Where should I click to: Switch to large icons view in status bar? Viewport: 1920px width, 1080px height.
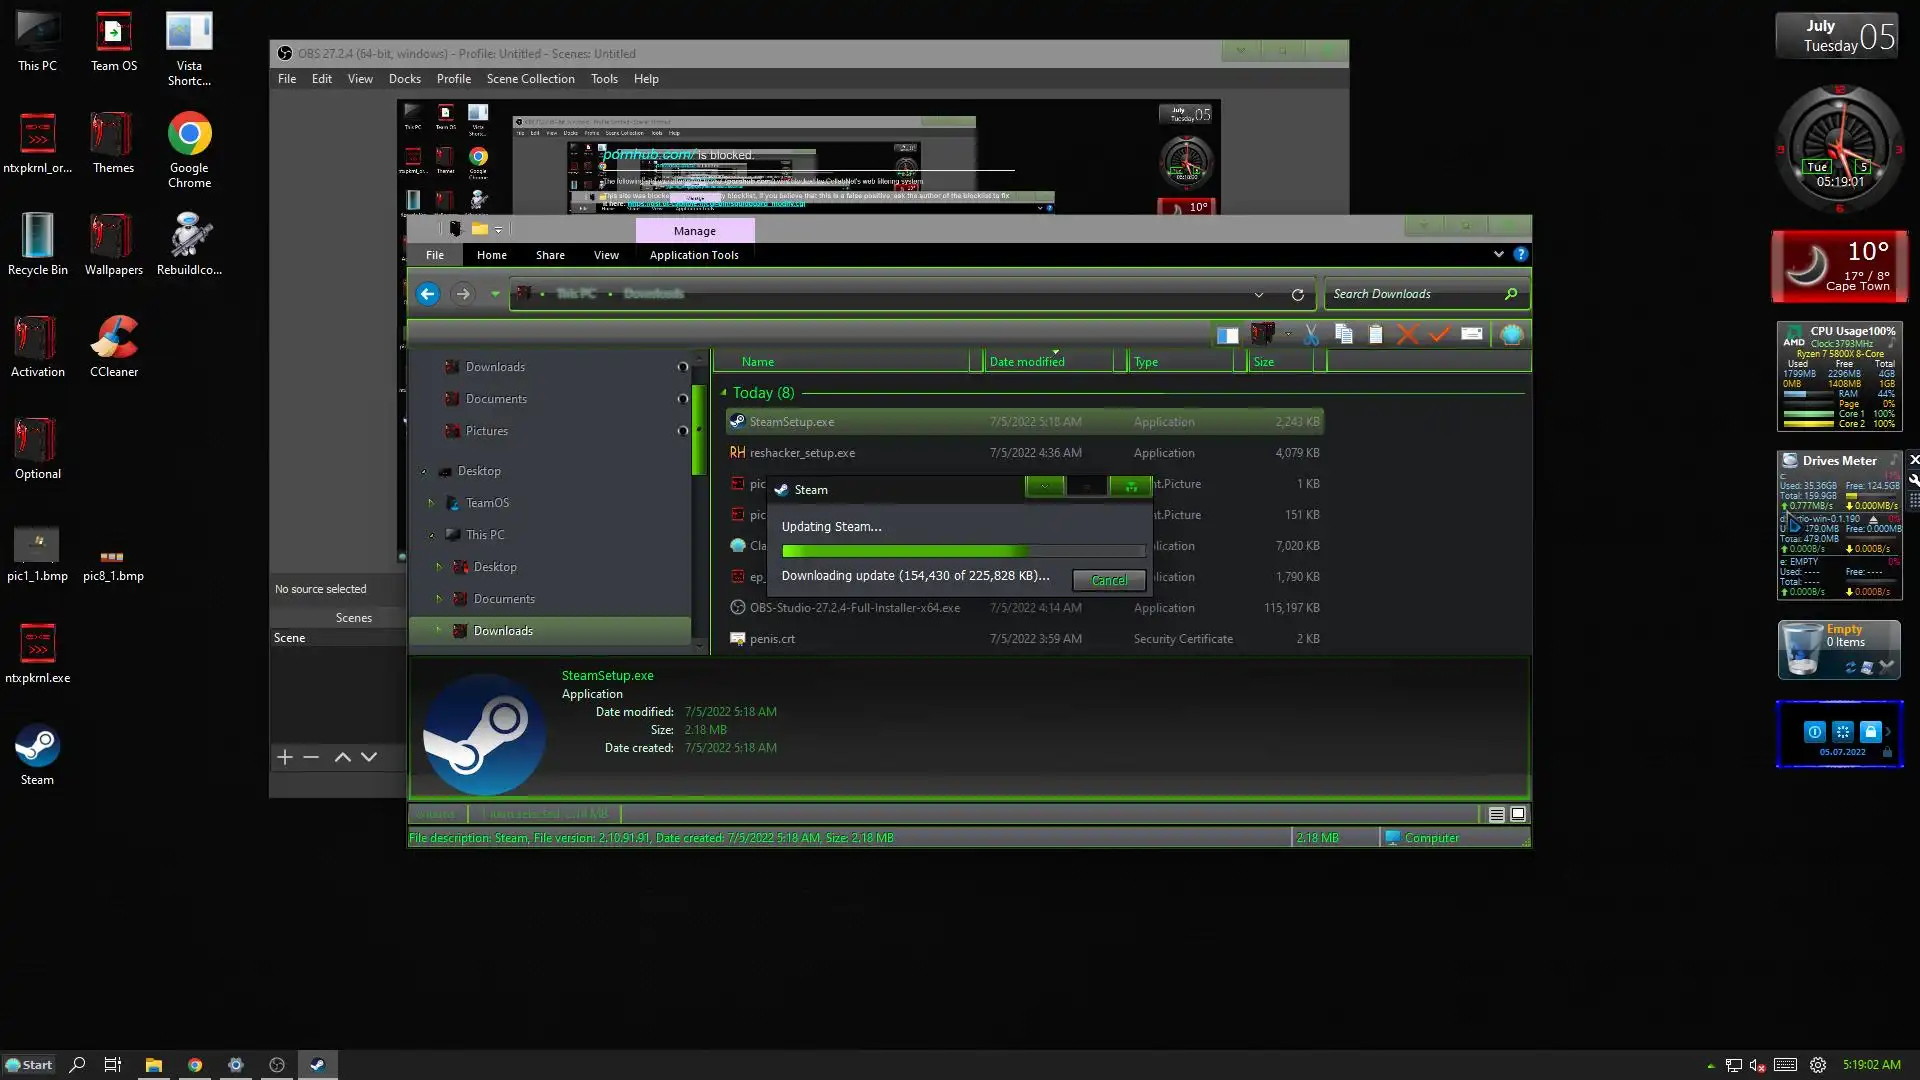(x=1518, y=815)
